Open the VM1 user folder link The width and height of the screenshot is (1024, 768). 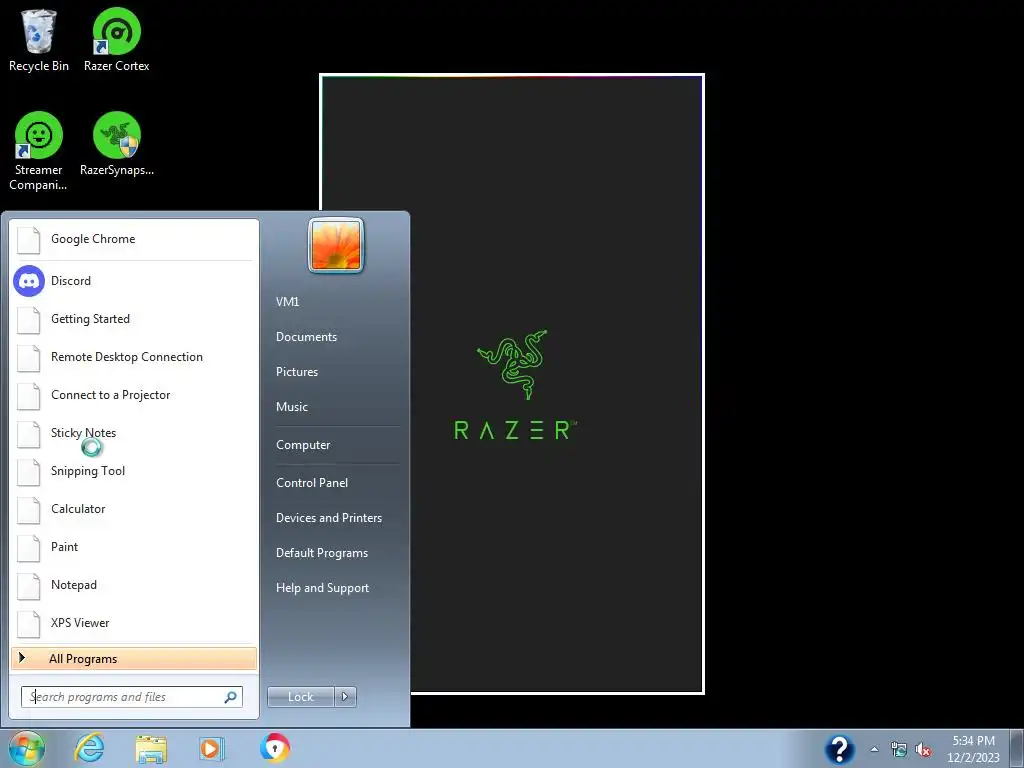[287, 302]
